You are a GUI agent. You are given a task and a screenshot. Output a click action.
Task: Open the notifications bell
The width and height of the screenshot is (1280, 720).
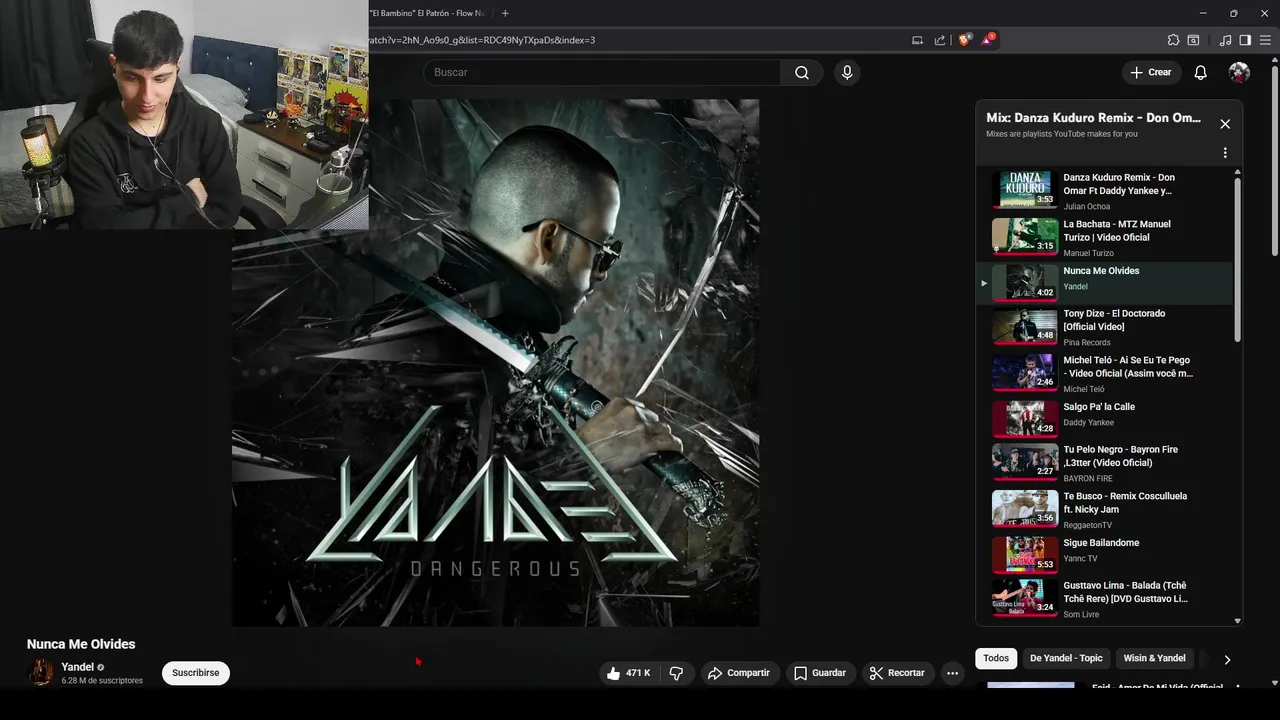1200,72
